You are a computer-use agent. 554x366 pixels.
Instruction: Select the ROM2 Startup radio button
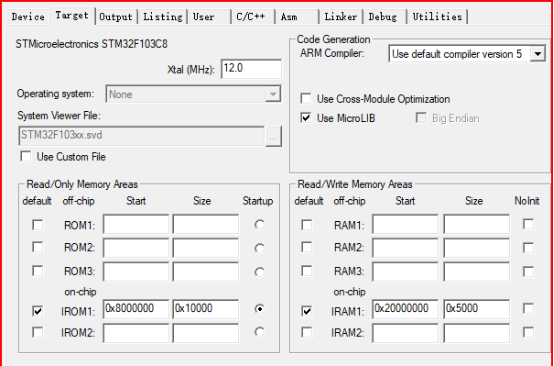tap(260, 248)
